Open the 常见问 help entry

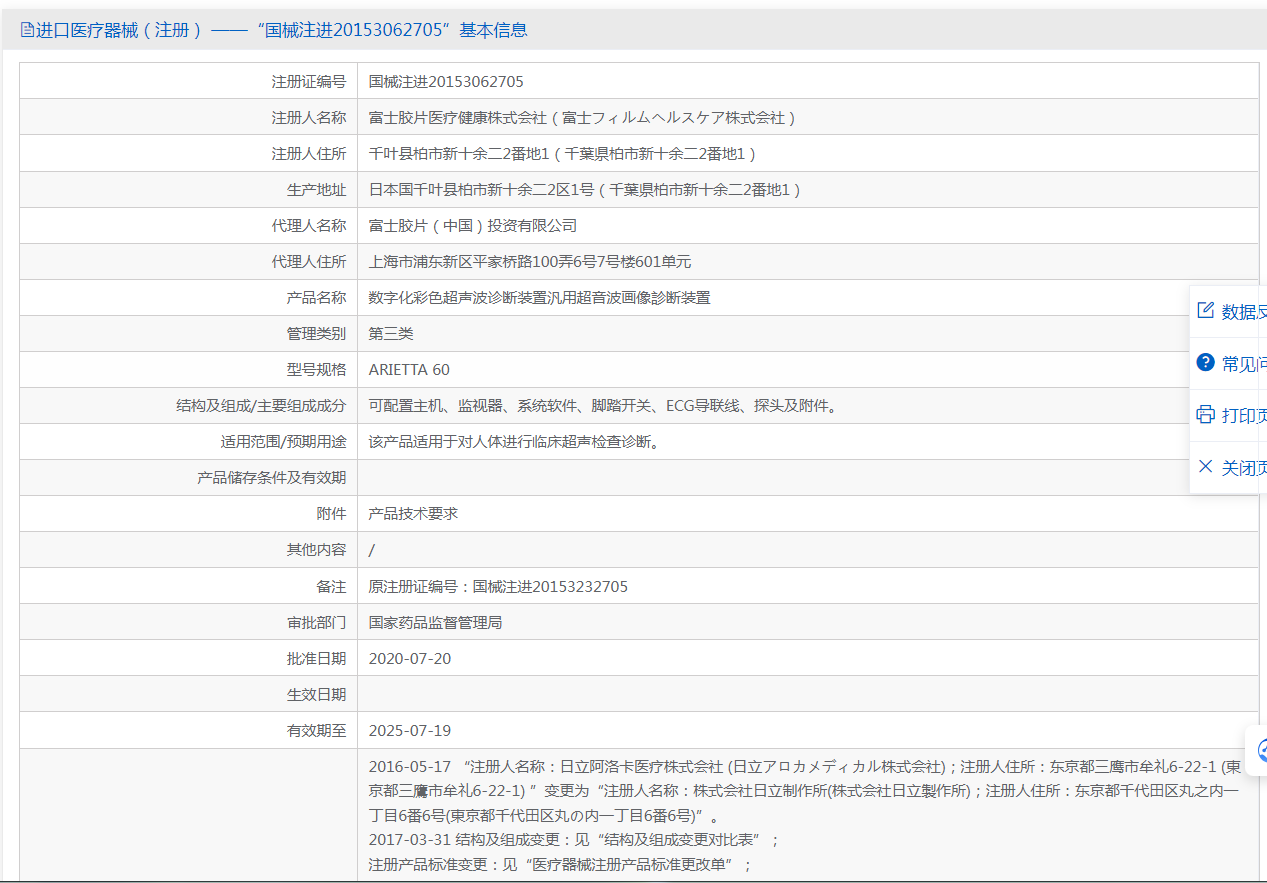1228,364
